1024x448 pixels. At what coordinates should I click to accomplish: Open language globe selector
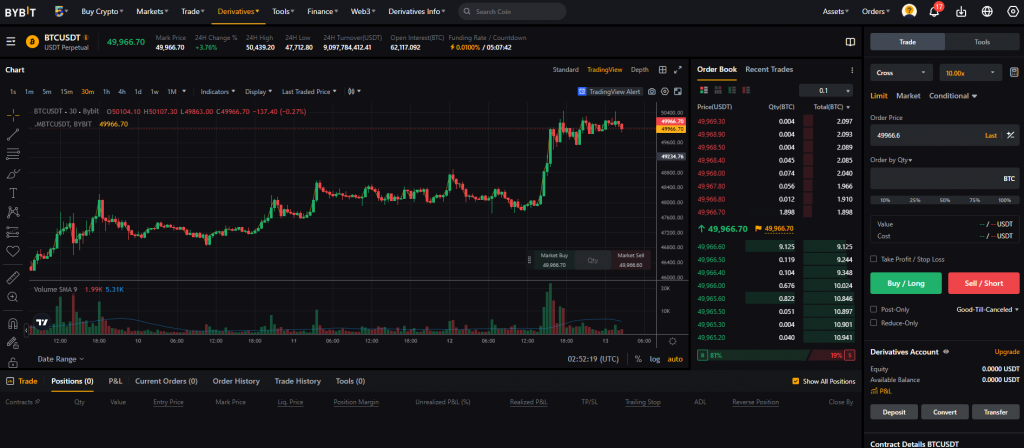click(x=987, y=11)
